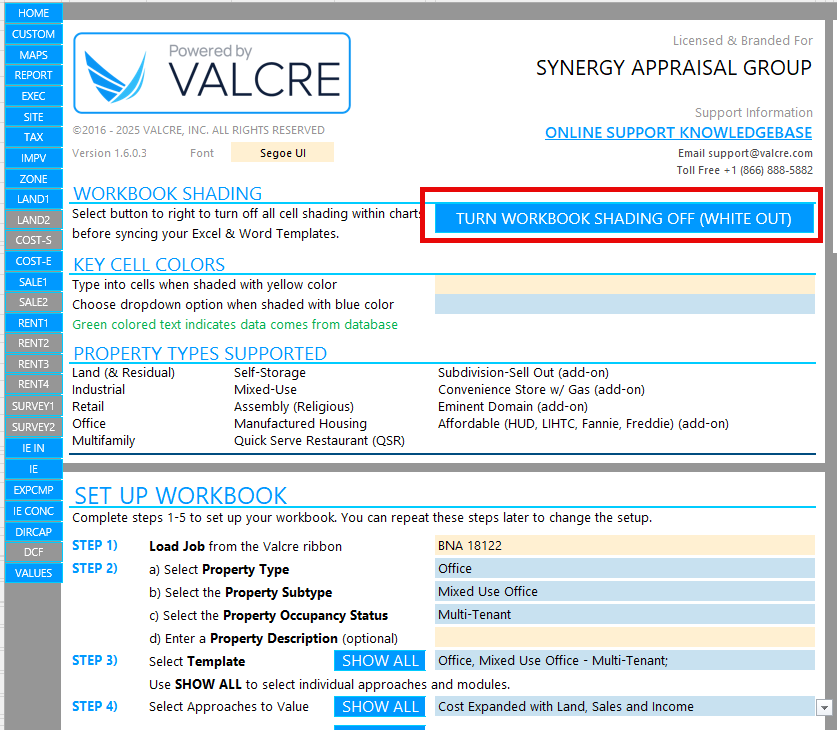Open the COST-S sheet button
Viewport: 837px width, 730px height.
34,240
